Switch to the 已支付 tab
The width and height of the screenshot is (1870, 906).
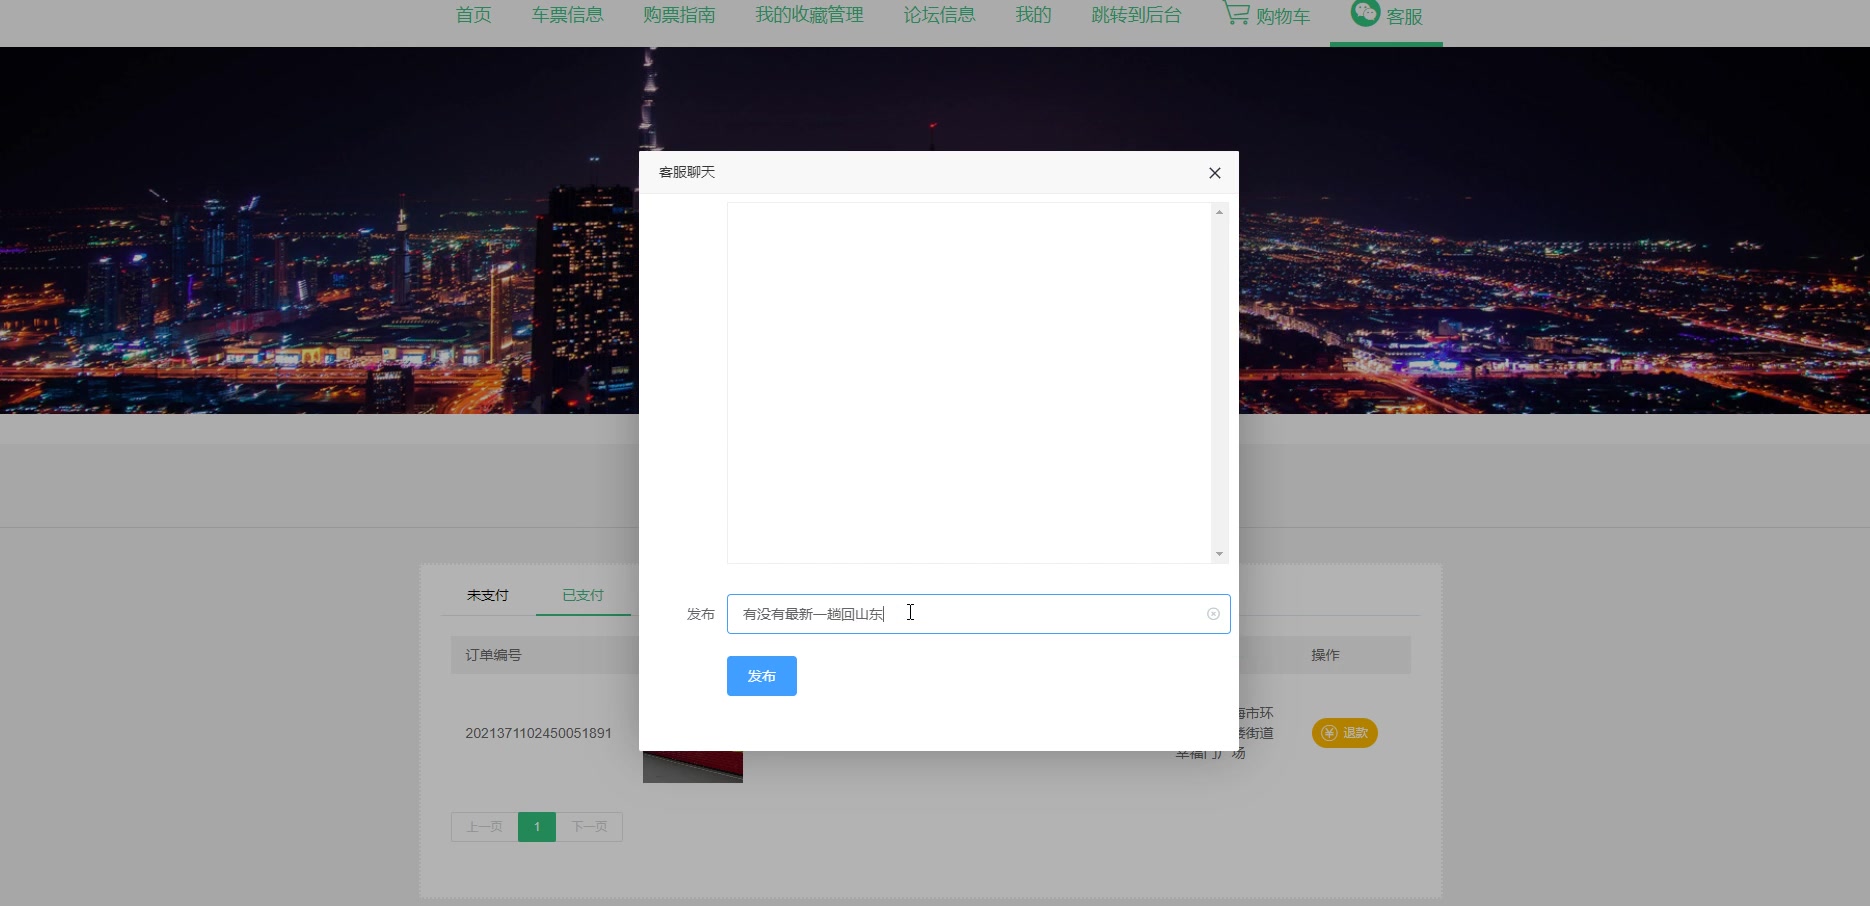coord(583,595)
